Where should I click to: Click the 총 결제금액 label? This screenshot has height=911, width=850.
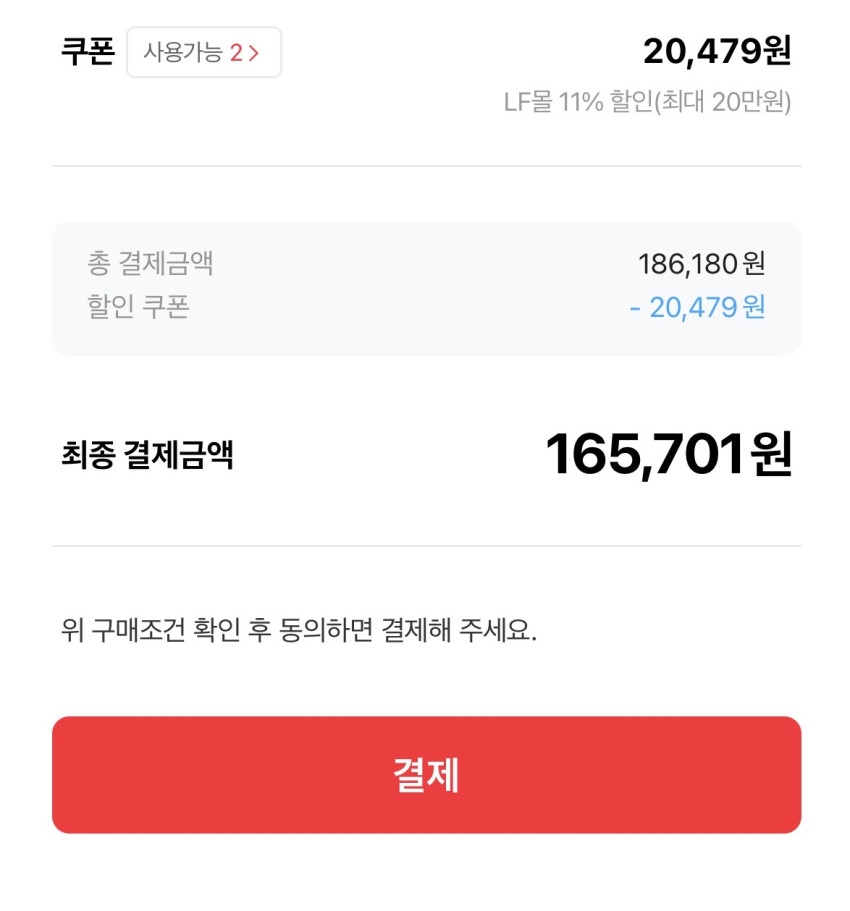150,264
